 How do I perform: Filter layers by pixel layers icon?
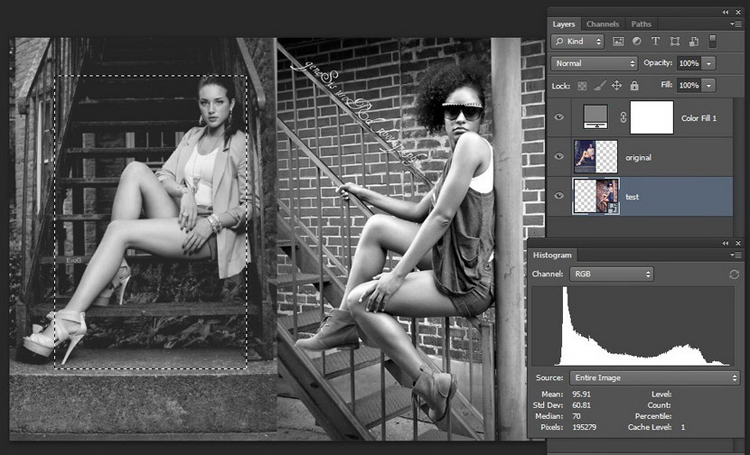(618, 42)
